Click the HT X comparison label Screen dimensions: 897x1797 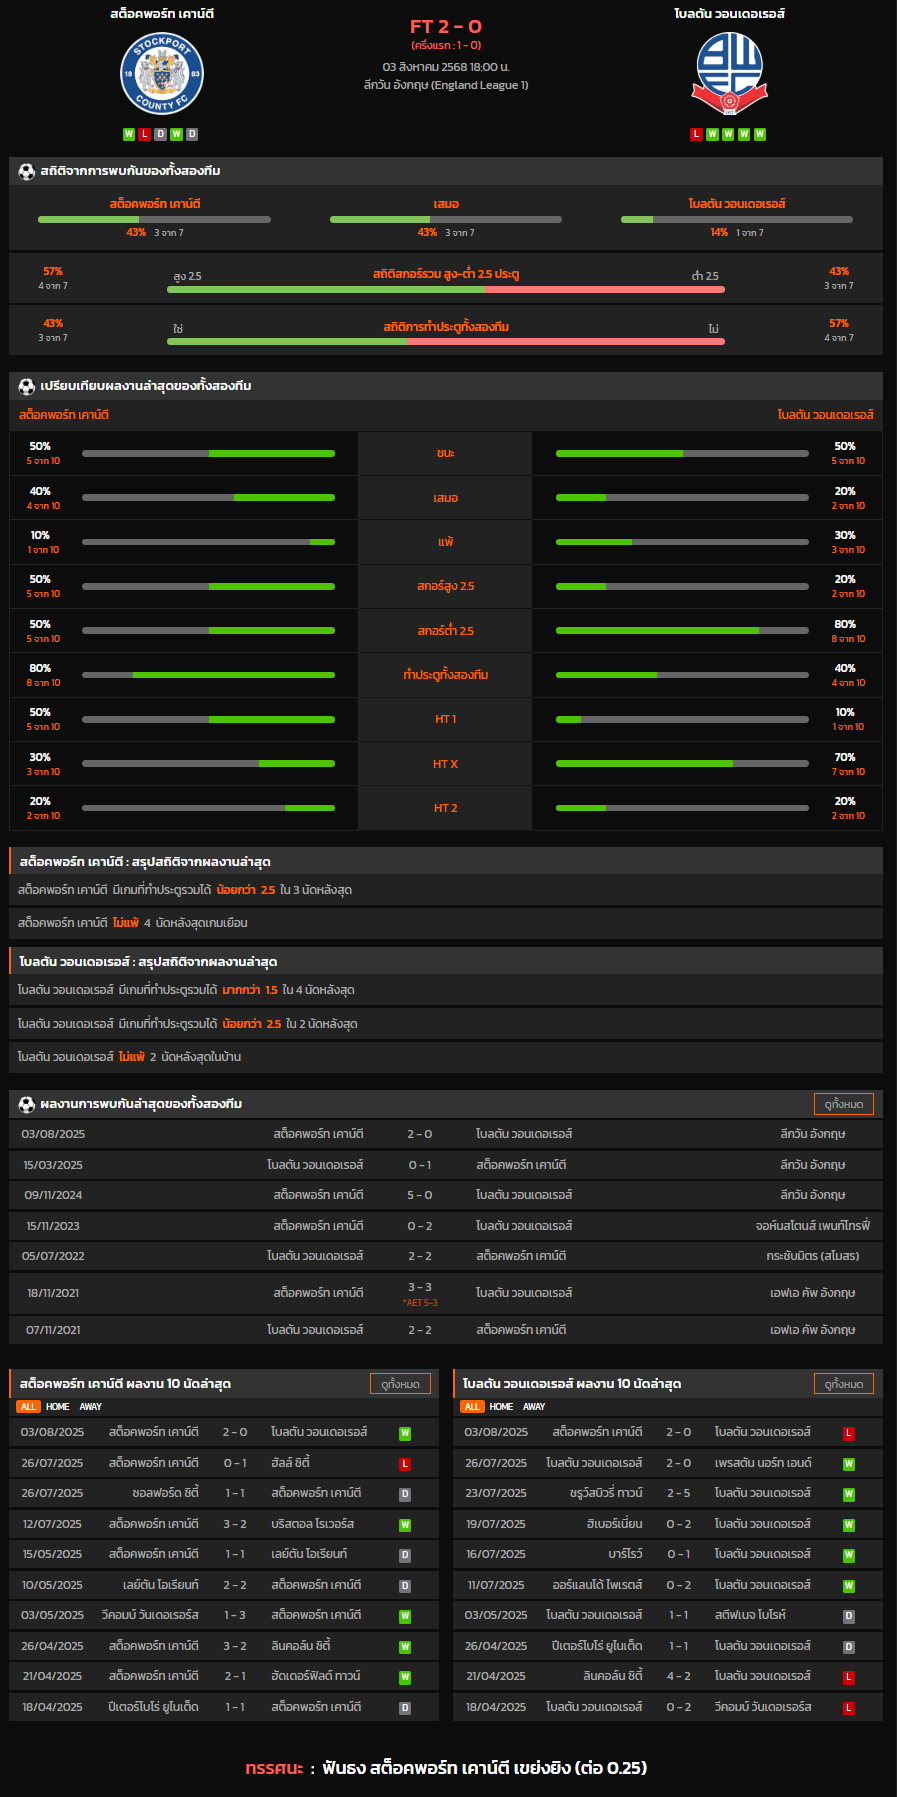[446, 764]
